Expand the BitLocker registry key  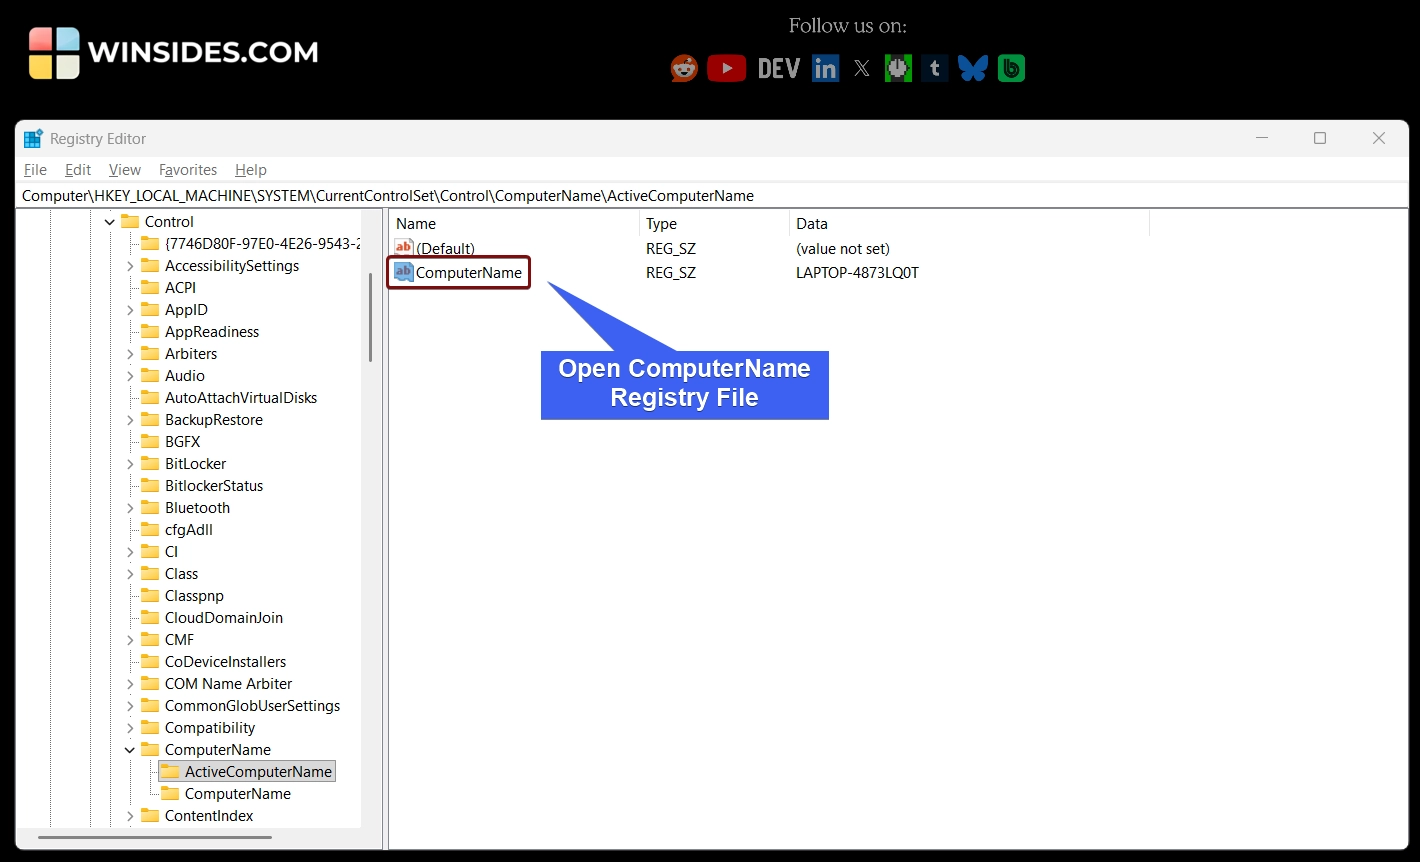(x=130, y=463)
